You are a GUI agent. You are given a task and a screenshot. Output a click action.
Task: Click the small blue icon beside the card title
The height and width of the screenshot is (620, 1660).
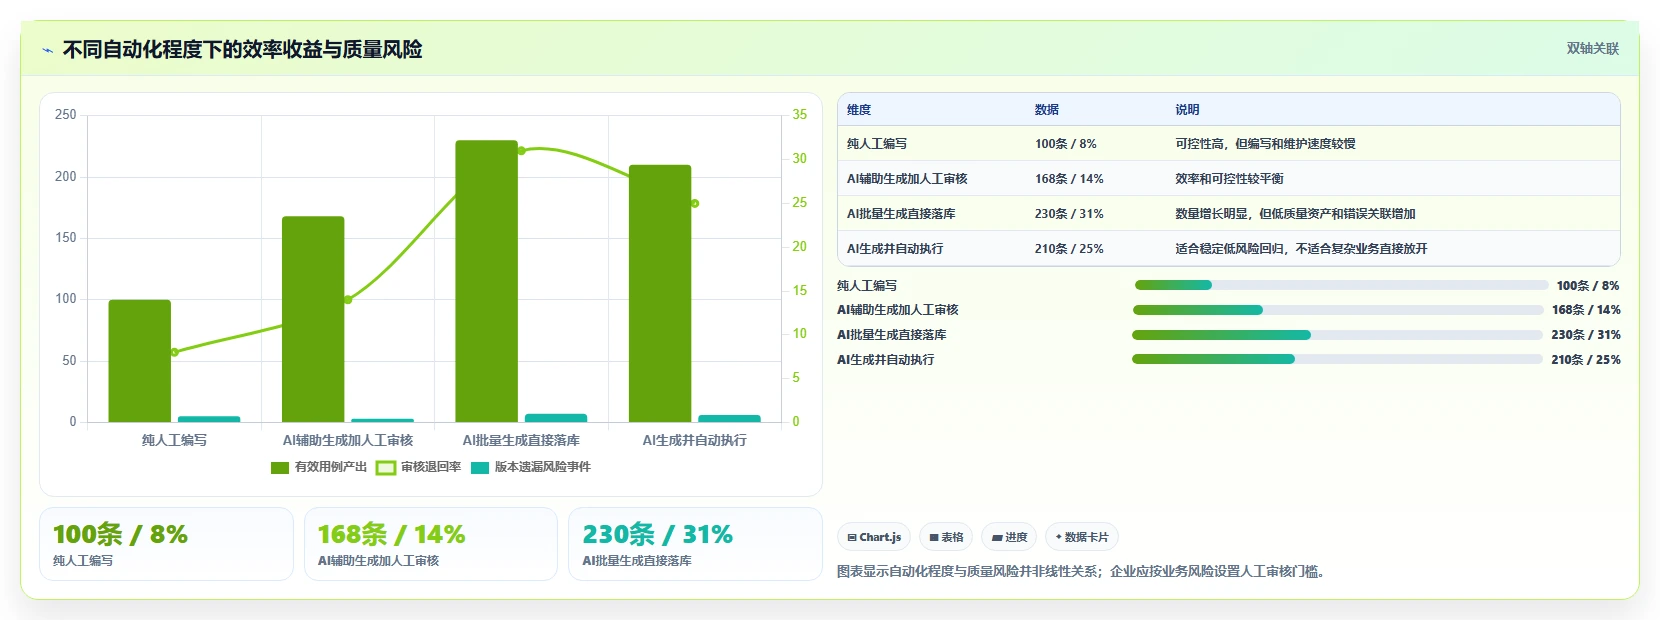click(47, 50)
